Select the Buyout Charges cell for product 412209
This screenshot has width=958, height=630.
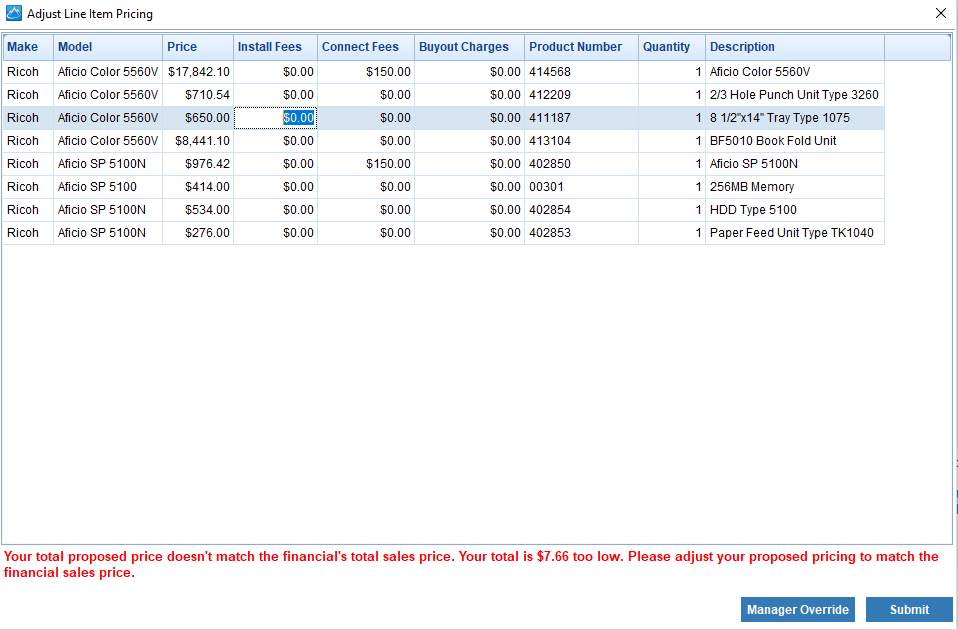[x=469, y=95]
